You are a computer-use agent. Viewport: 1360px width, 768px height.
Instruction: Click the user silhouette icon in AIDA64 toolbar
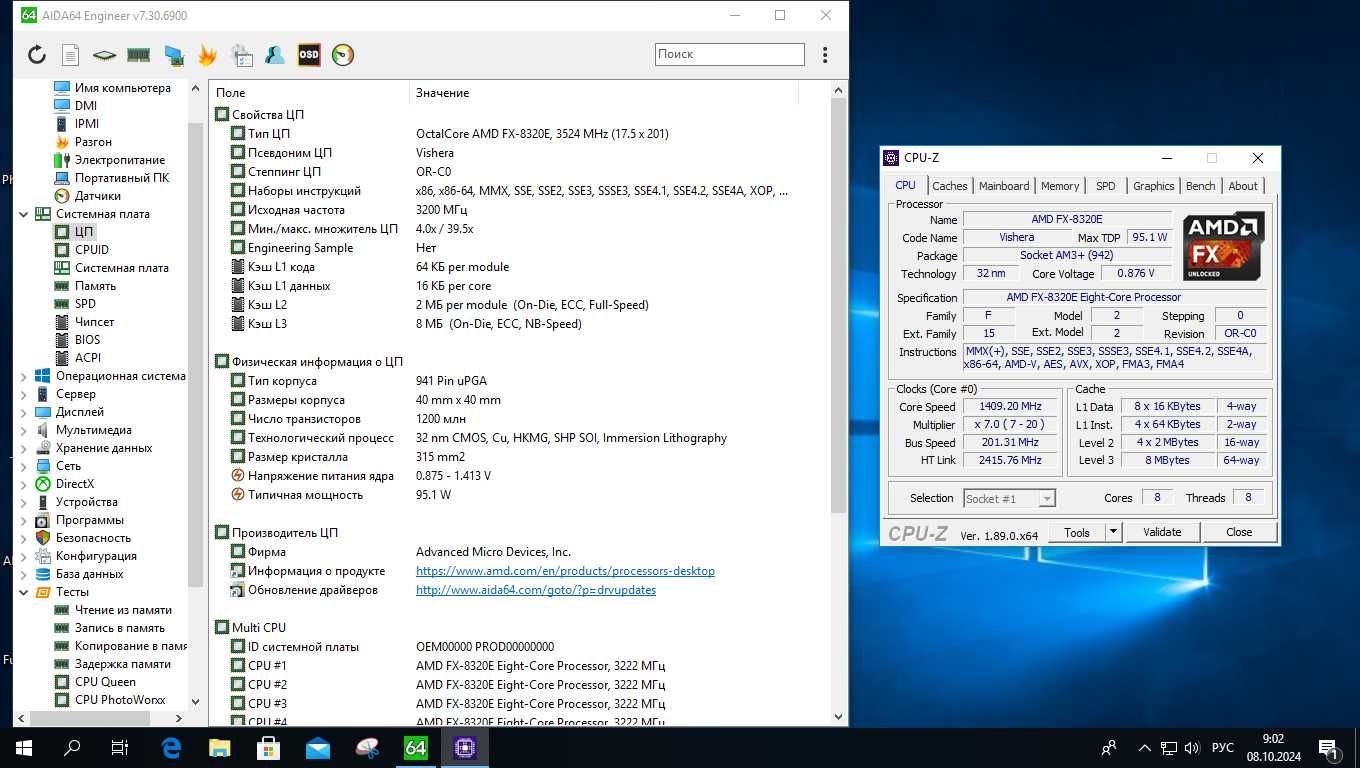tap(275, 55)
